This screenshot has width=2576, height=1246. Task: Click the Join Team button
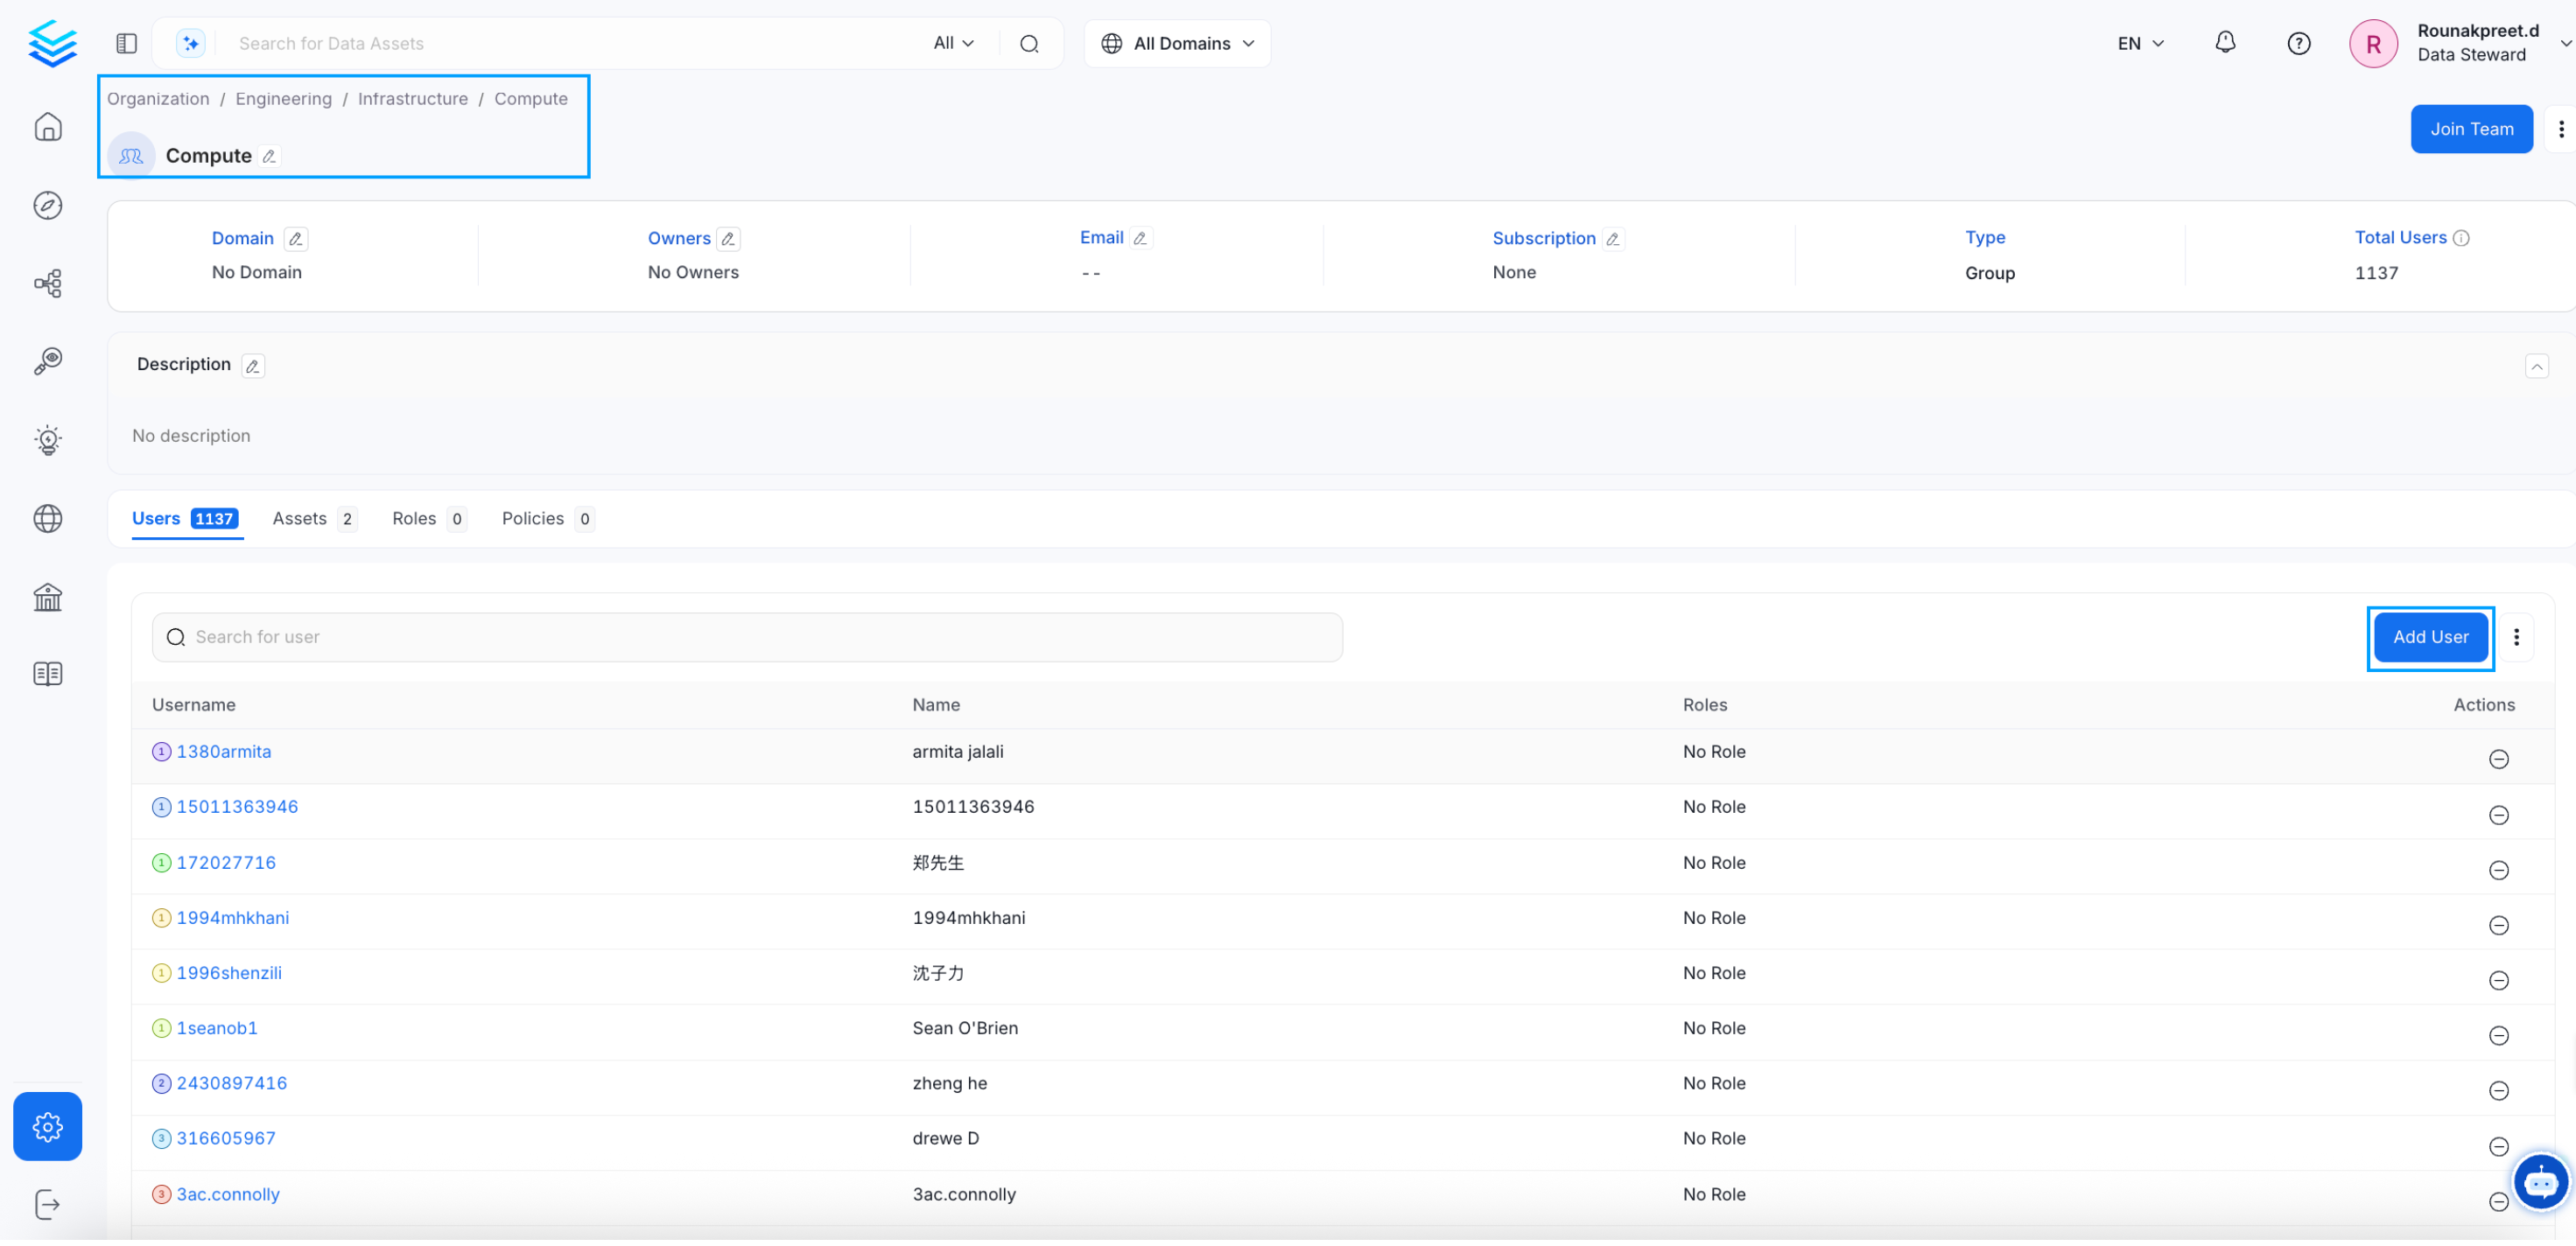coord(2471,129)
